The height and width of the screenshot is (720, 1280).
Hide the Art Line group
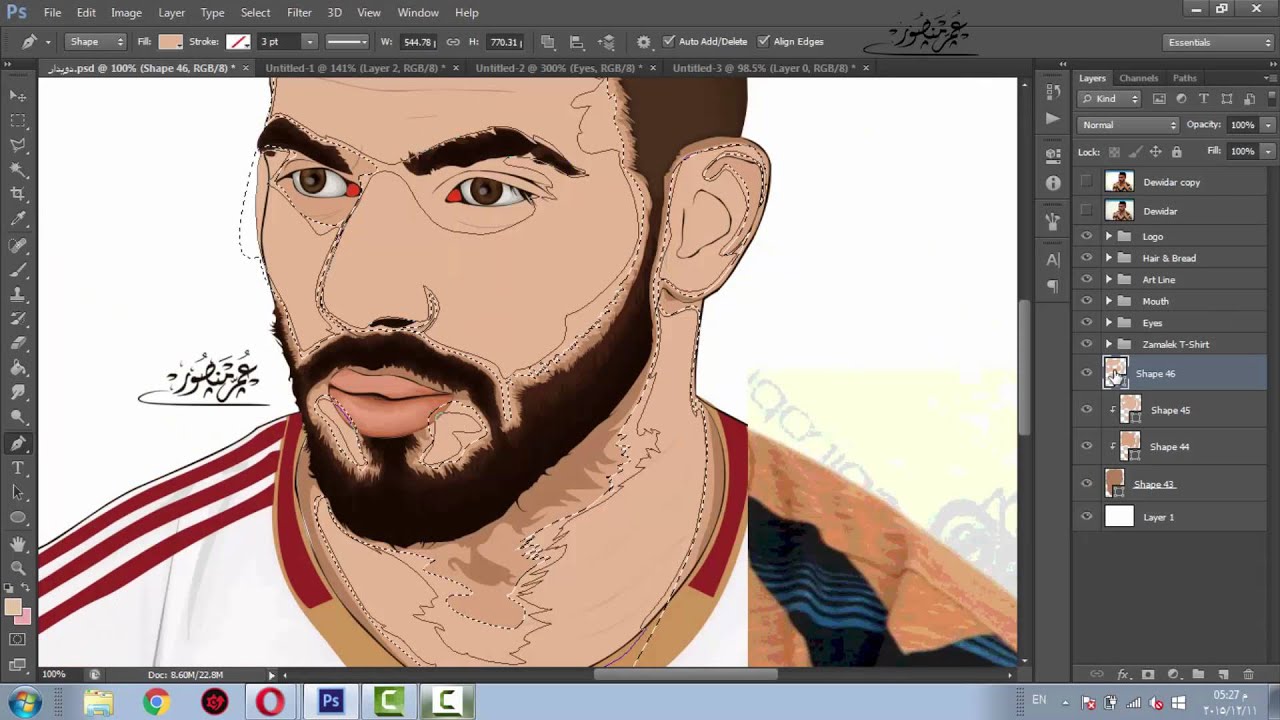[1086, 280]
